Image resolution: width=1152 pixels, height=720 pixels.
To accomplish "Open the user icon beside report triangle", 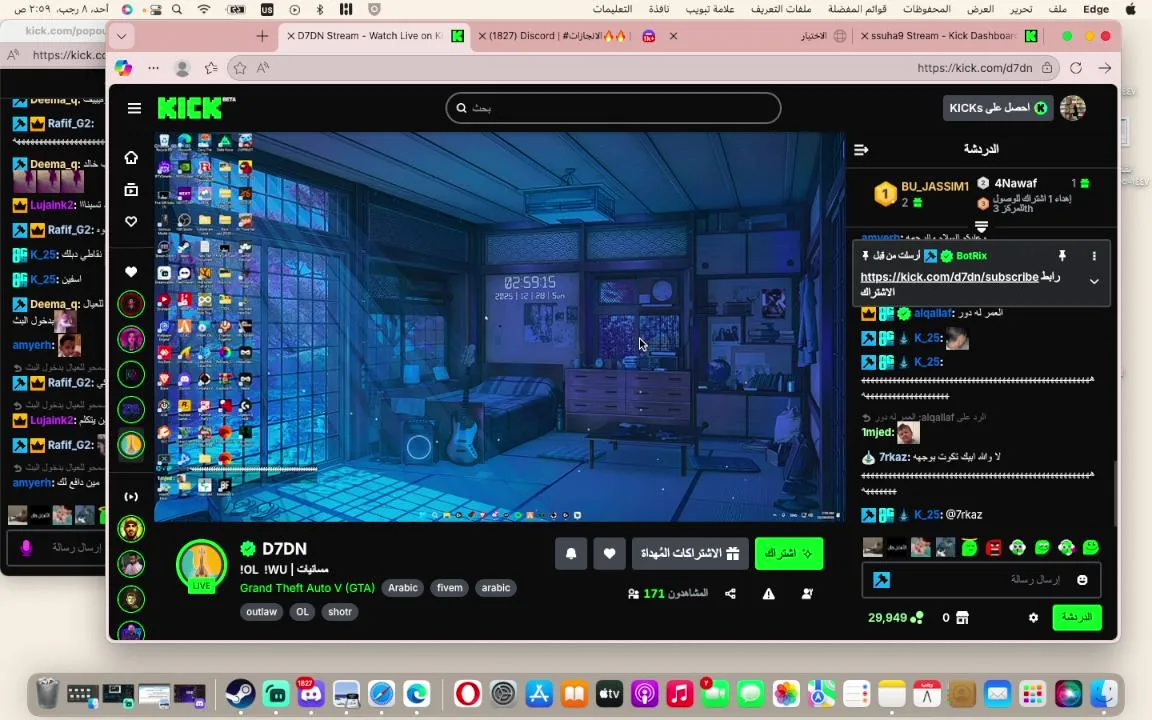I will (x=807, y=594).
